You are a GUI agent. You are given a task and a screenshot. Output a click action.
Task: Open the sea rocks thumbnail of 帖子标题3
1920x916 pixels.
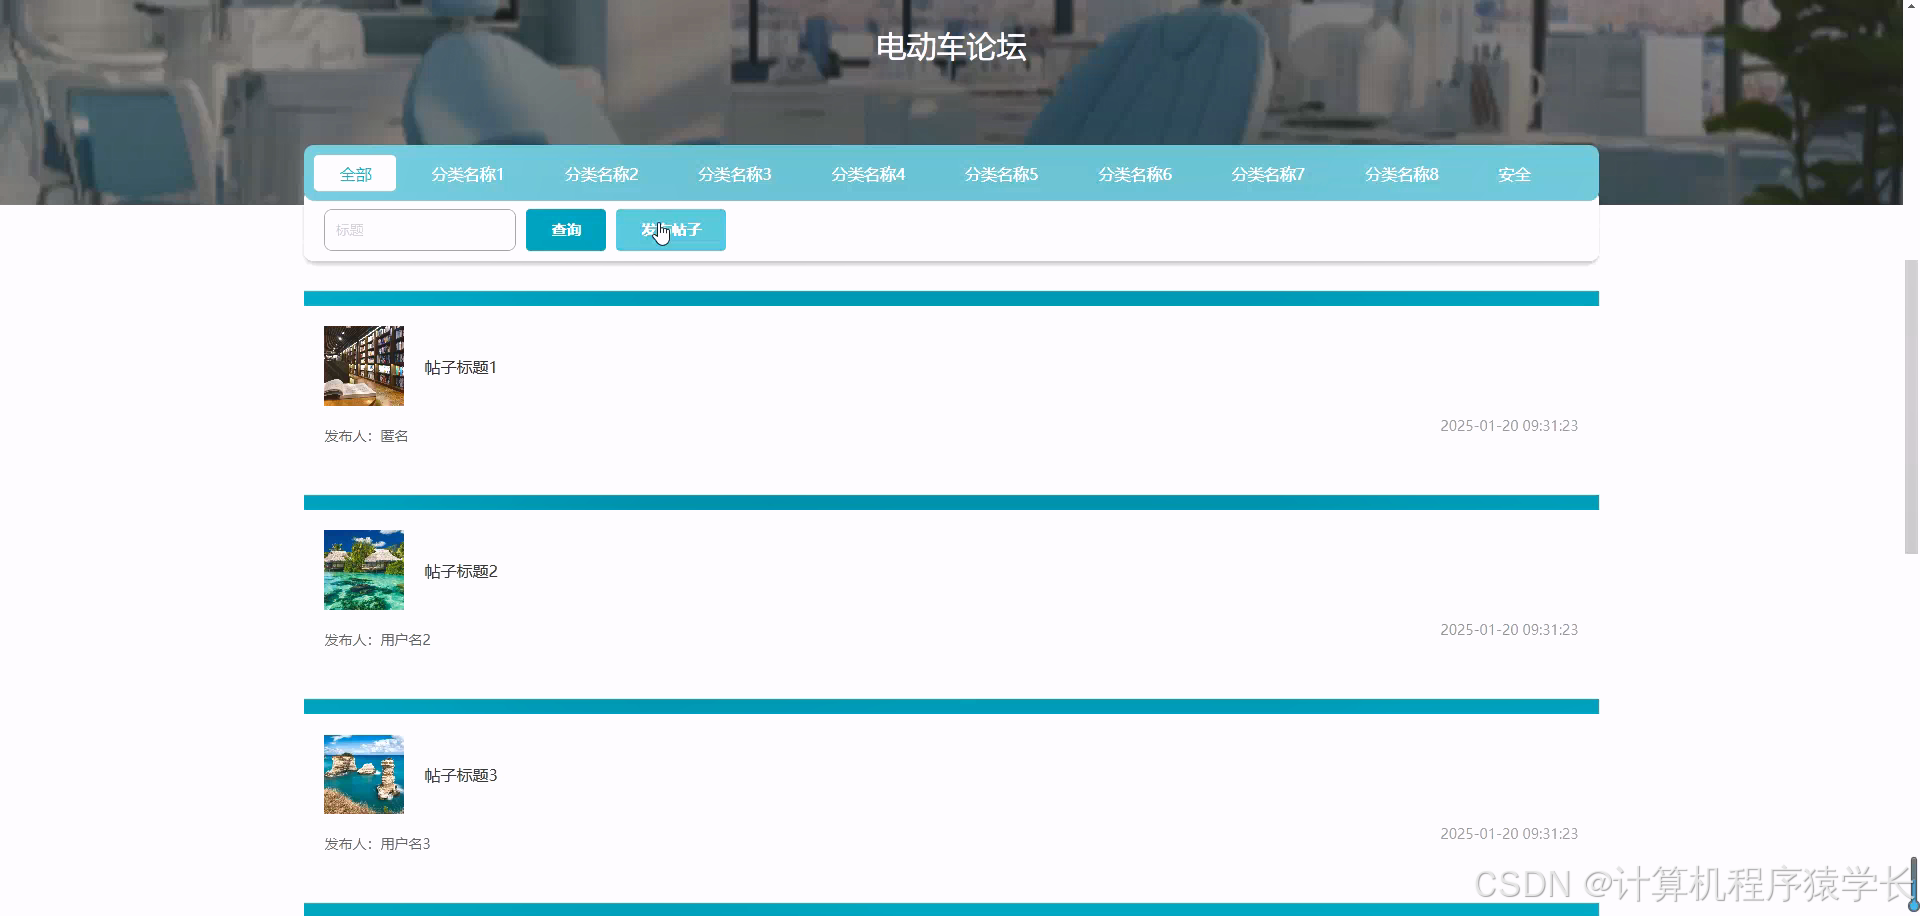364,774
